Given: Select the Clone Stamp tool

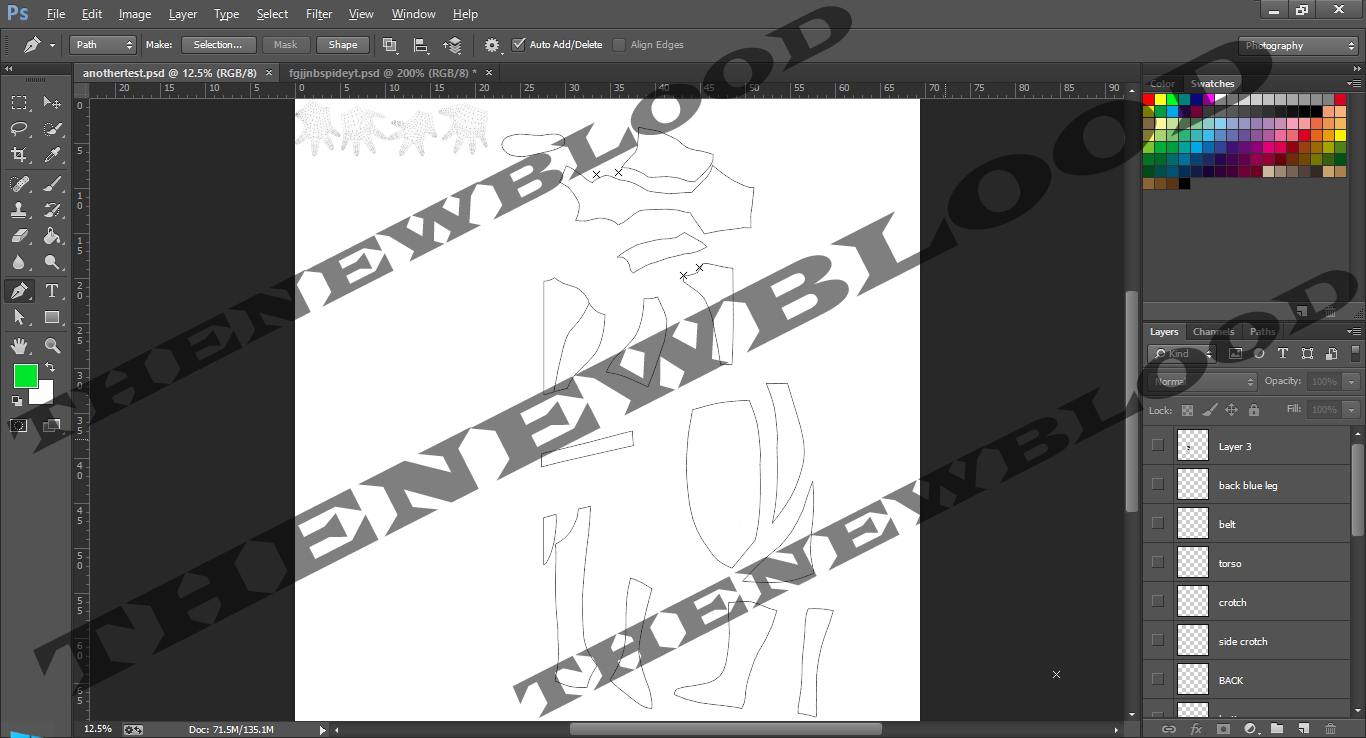Looking at the screenshot, I should coord(19,210).
